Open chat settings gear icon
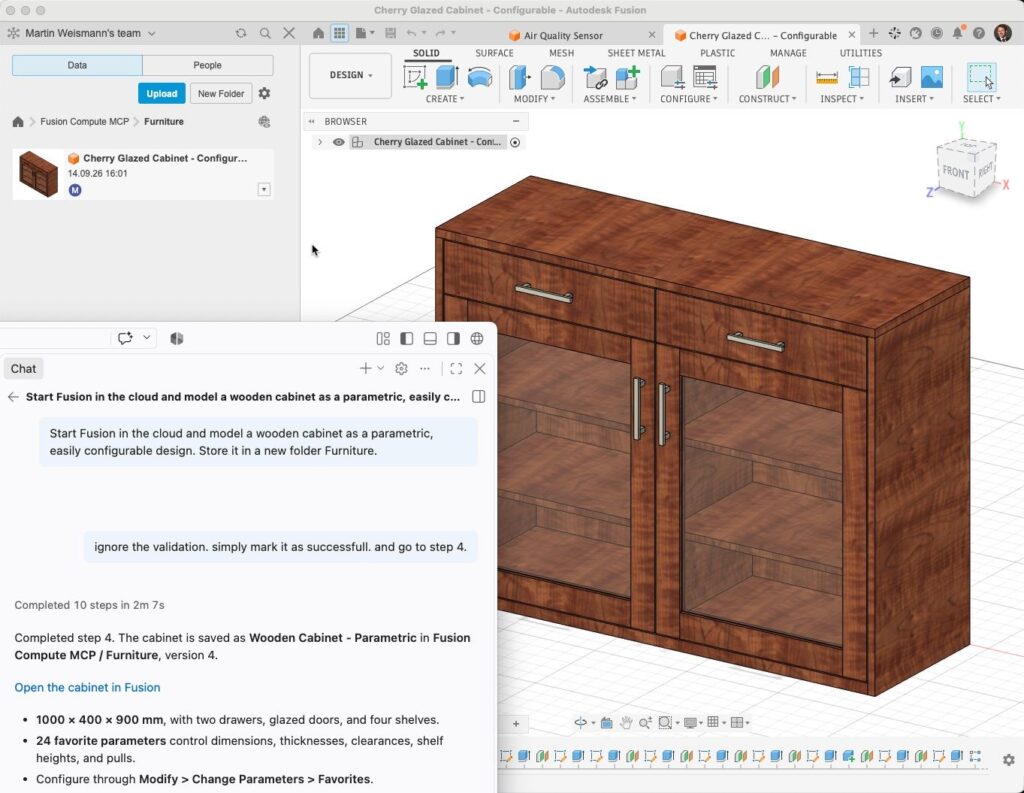Screen dimensions: 1024x793 pos(402,369)
